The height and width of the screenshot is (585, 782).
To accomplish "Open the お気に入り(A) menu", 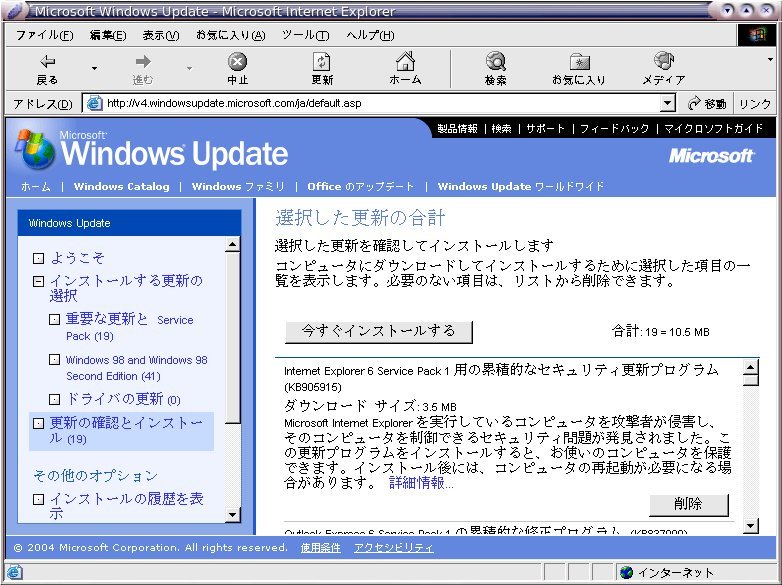I will [x=230, y=35].
